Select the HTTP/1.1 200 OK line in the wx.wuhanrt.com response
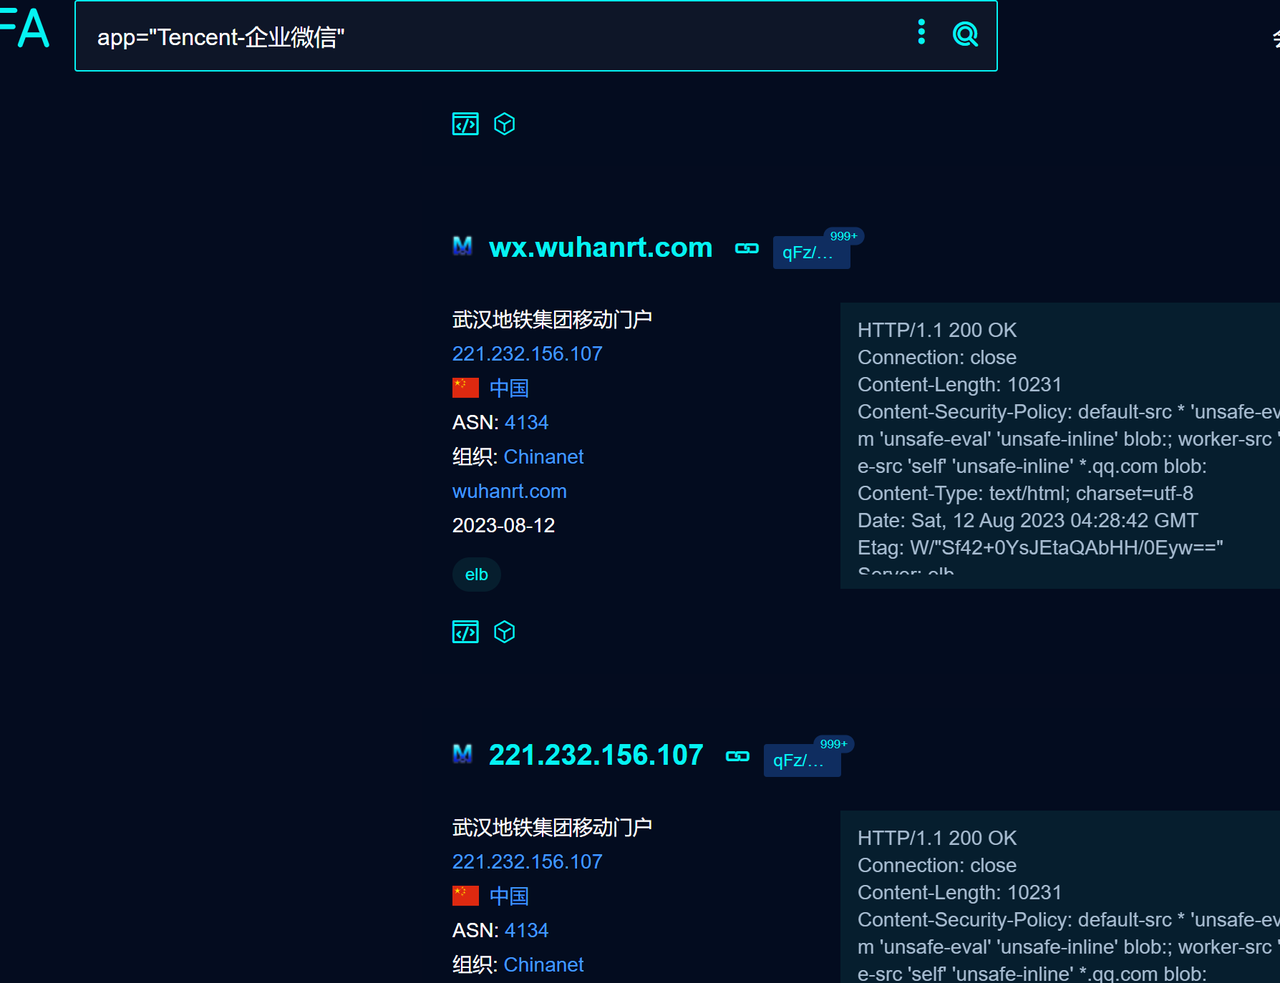 [937, 330]
